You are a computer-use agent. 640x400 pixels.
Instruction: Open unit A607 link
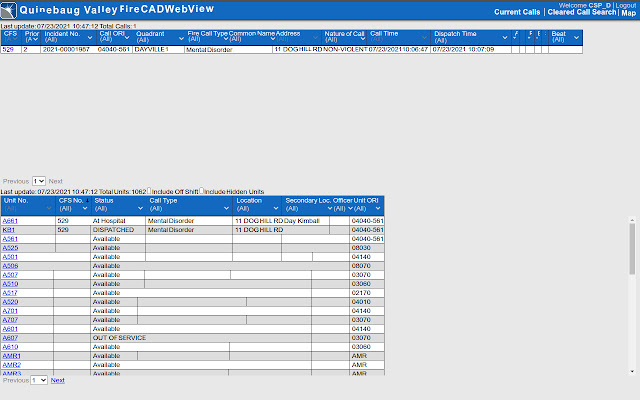click(x=10, y=338)
